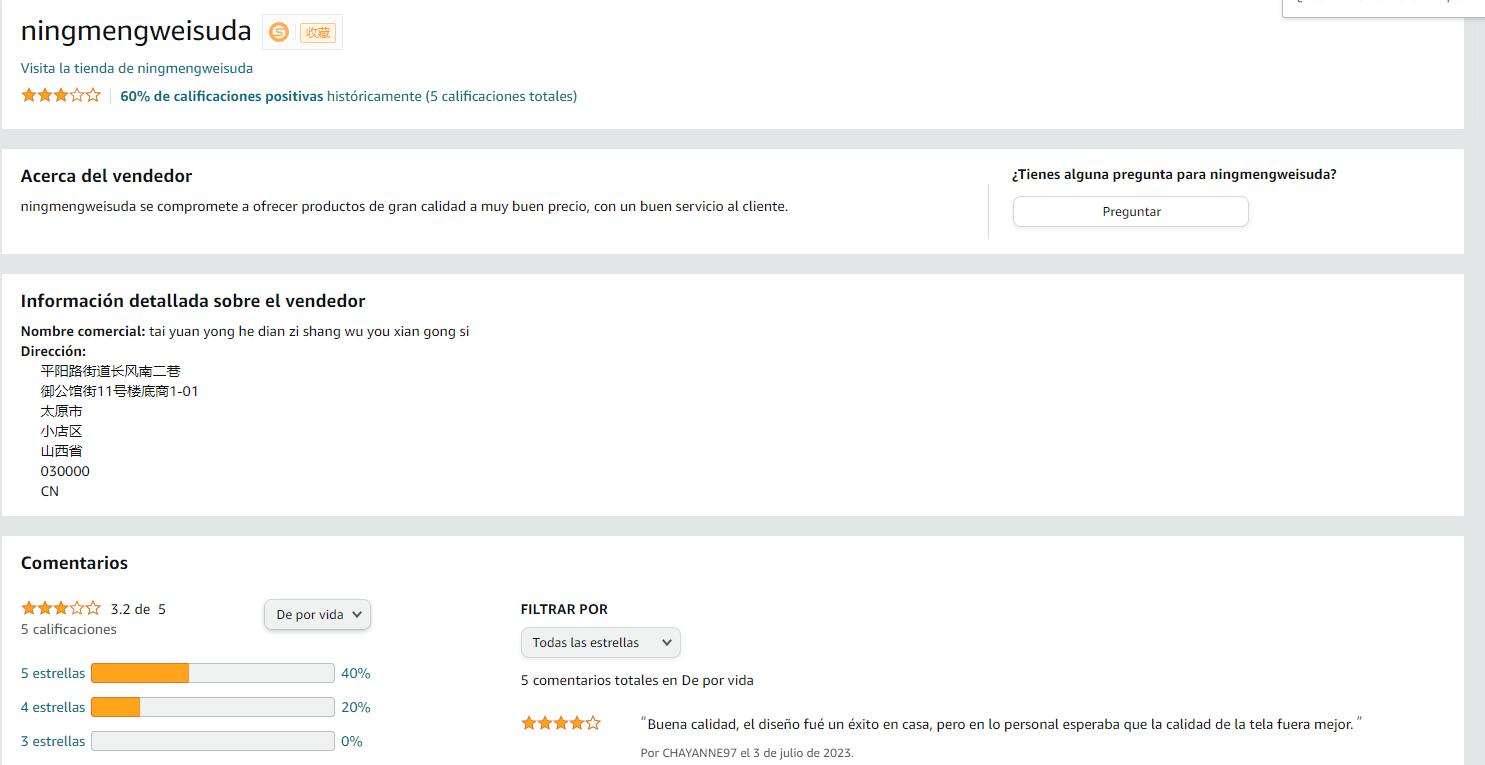Click the 20% percentage link
The image size is (1485, 765).
(x=355, y=707)
